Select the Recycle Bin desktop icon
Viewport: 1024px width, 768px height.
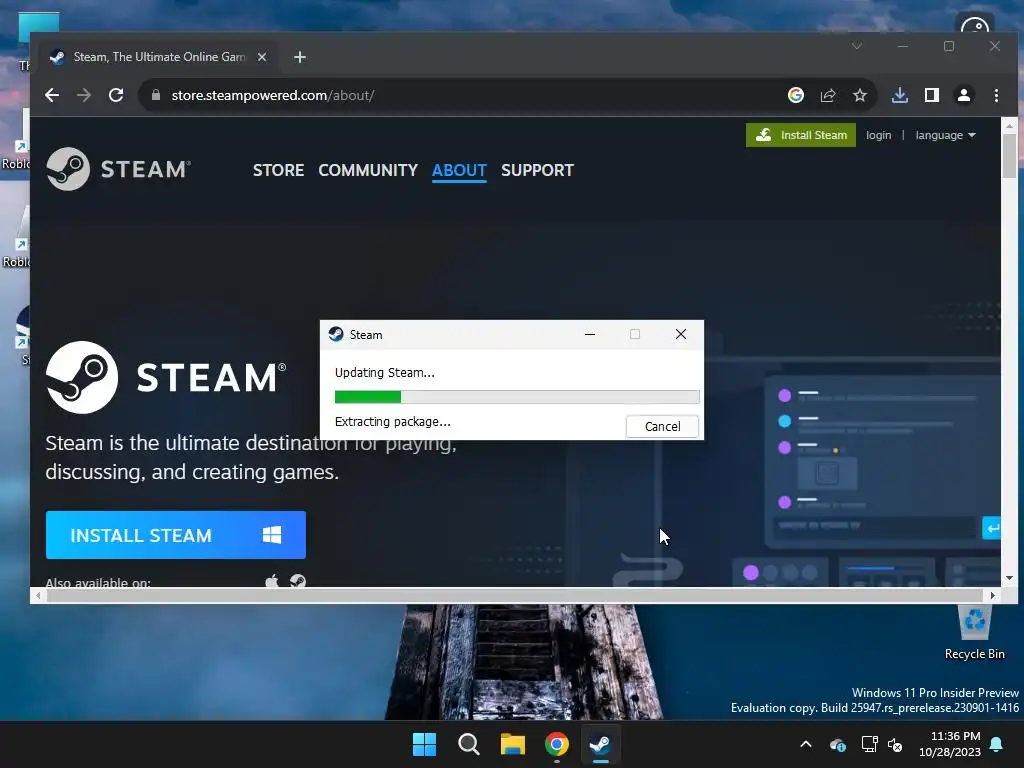pos(974,632)
